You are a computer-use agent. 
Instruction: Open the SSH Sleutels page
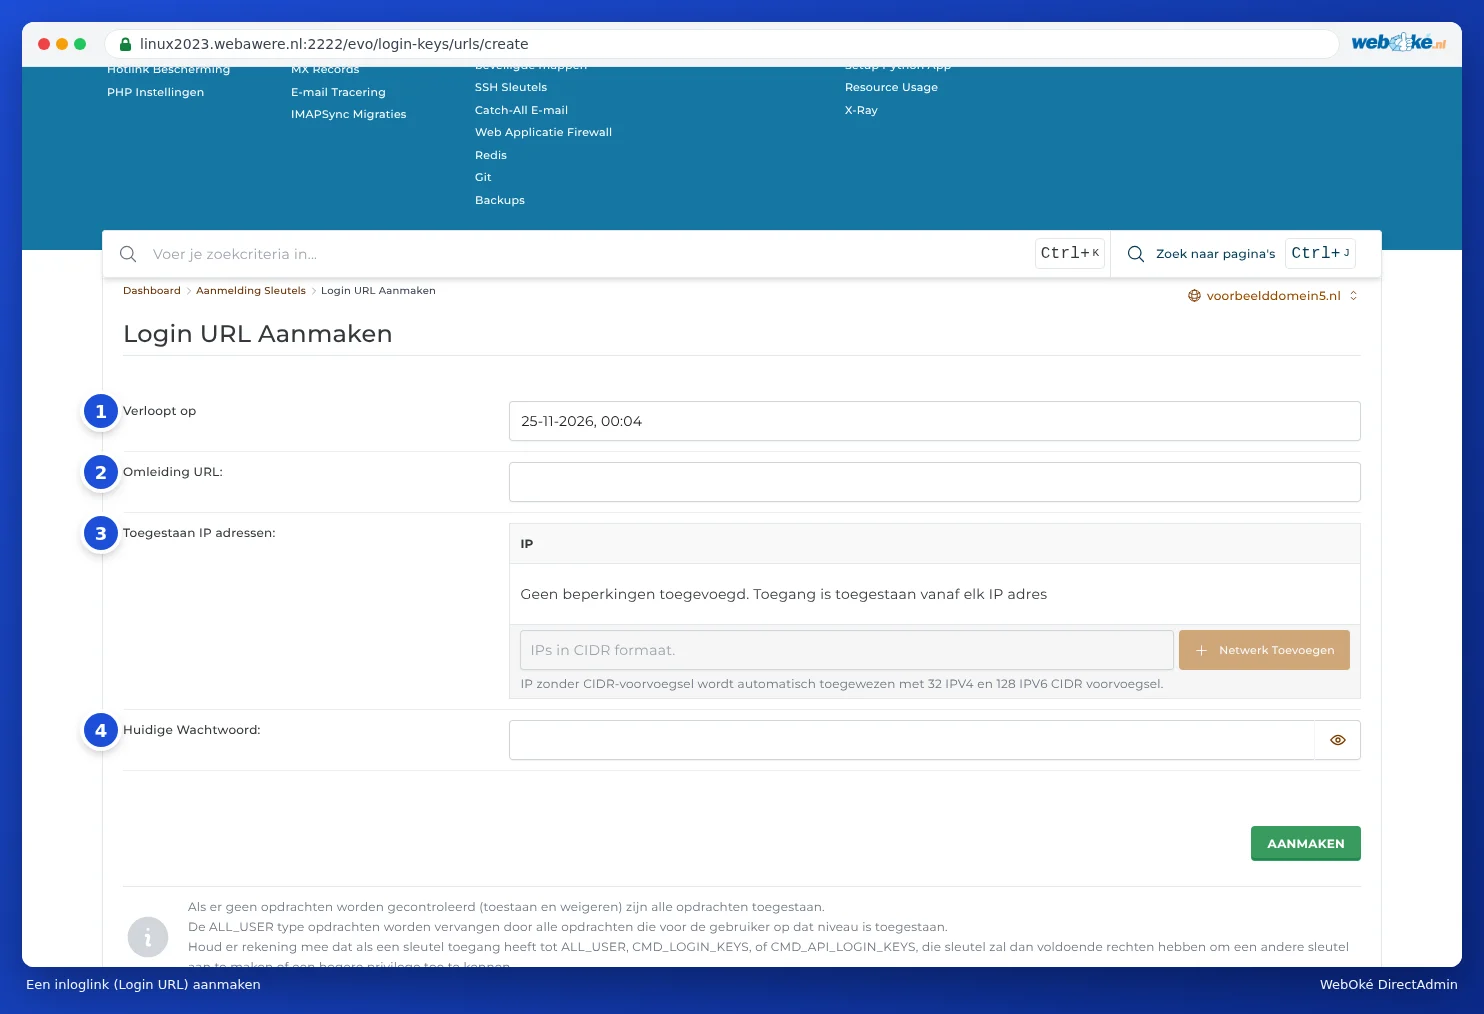pos(511,87)
